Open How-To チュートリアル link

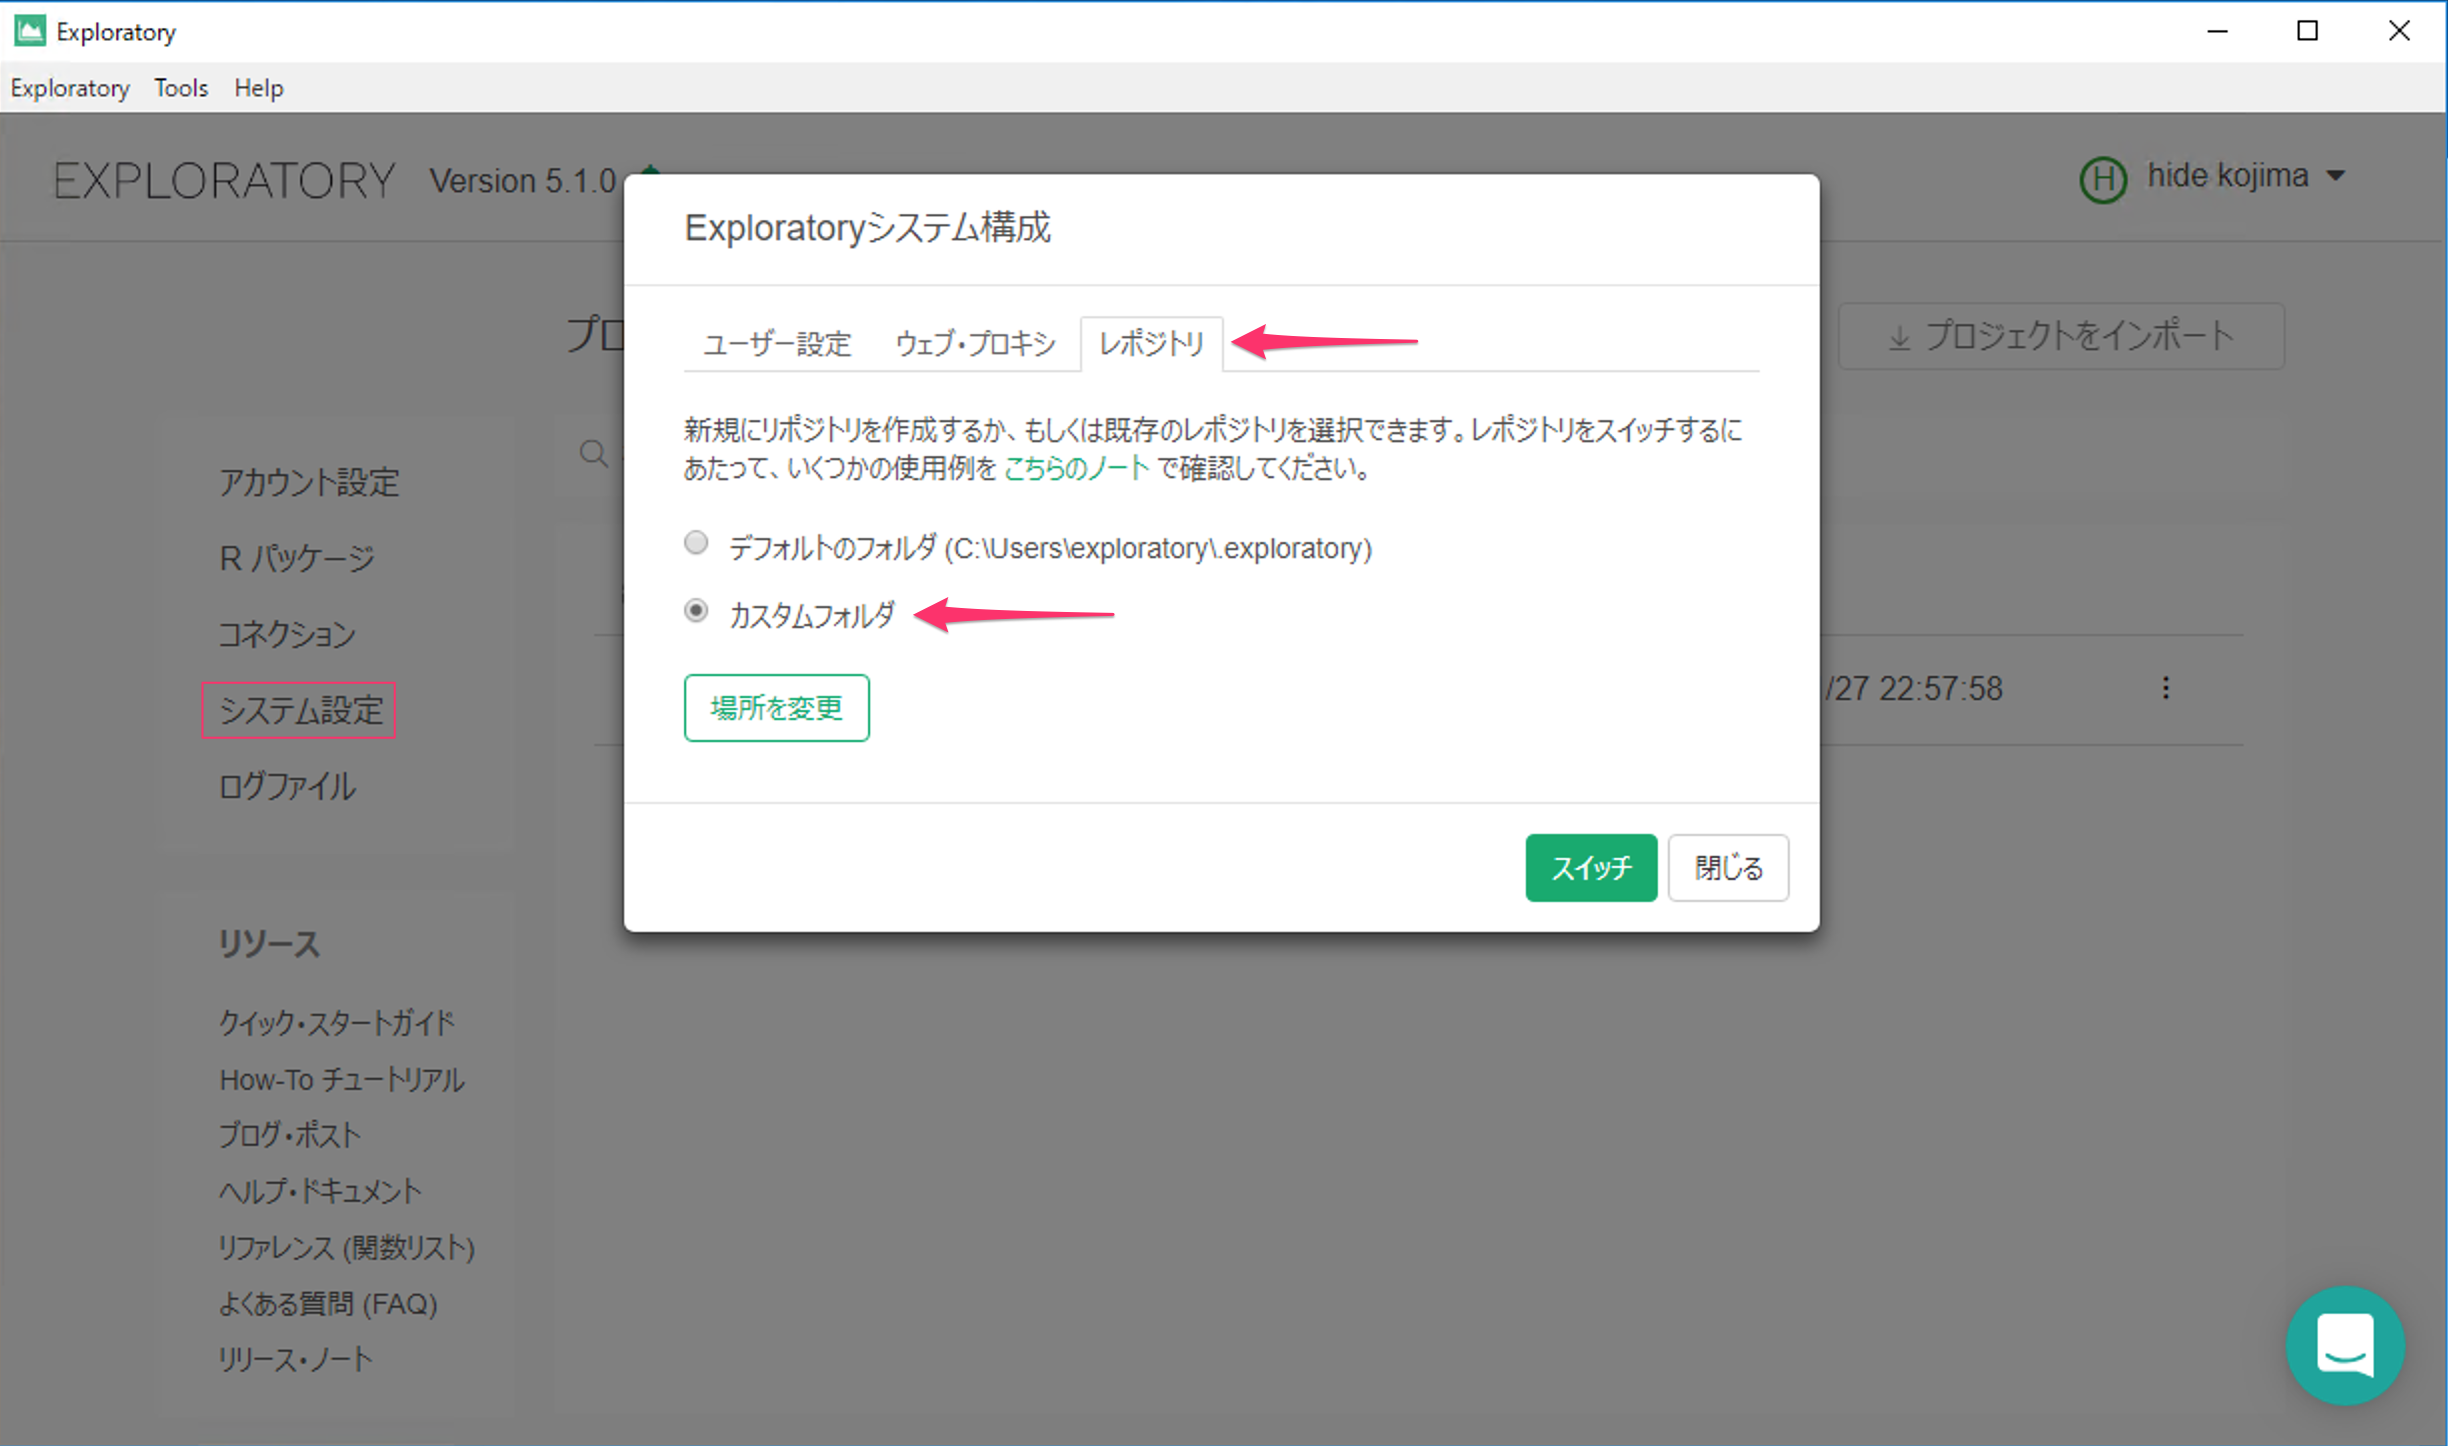342,1079
